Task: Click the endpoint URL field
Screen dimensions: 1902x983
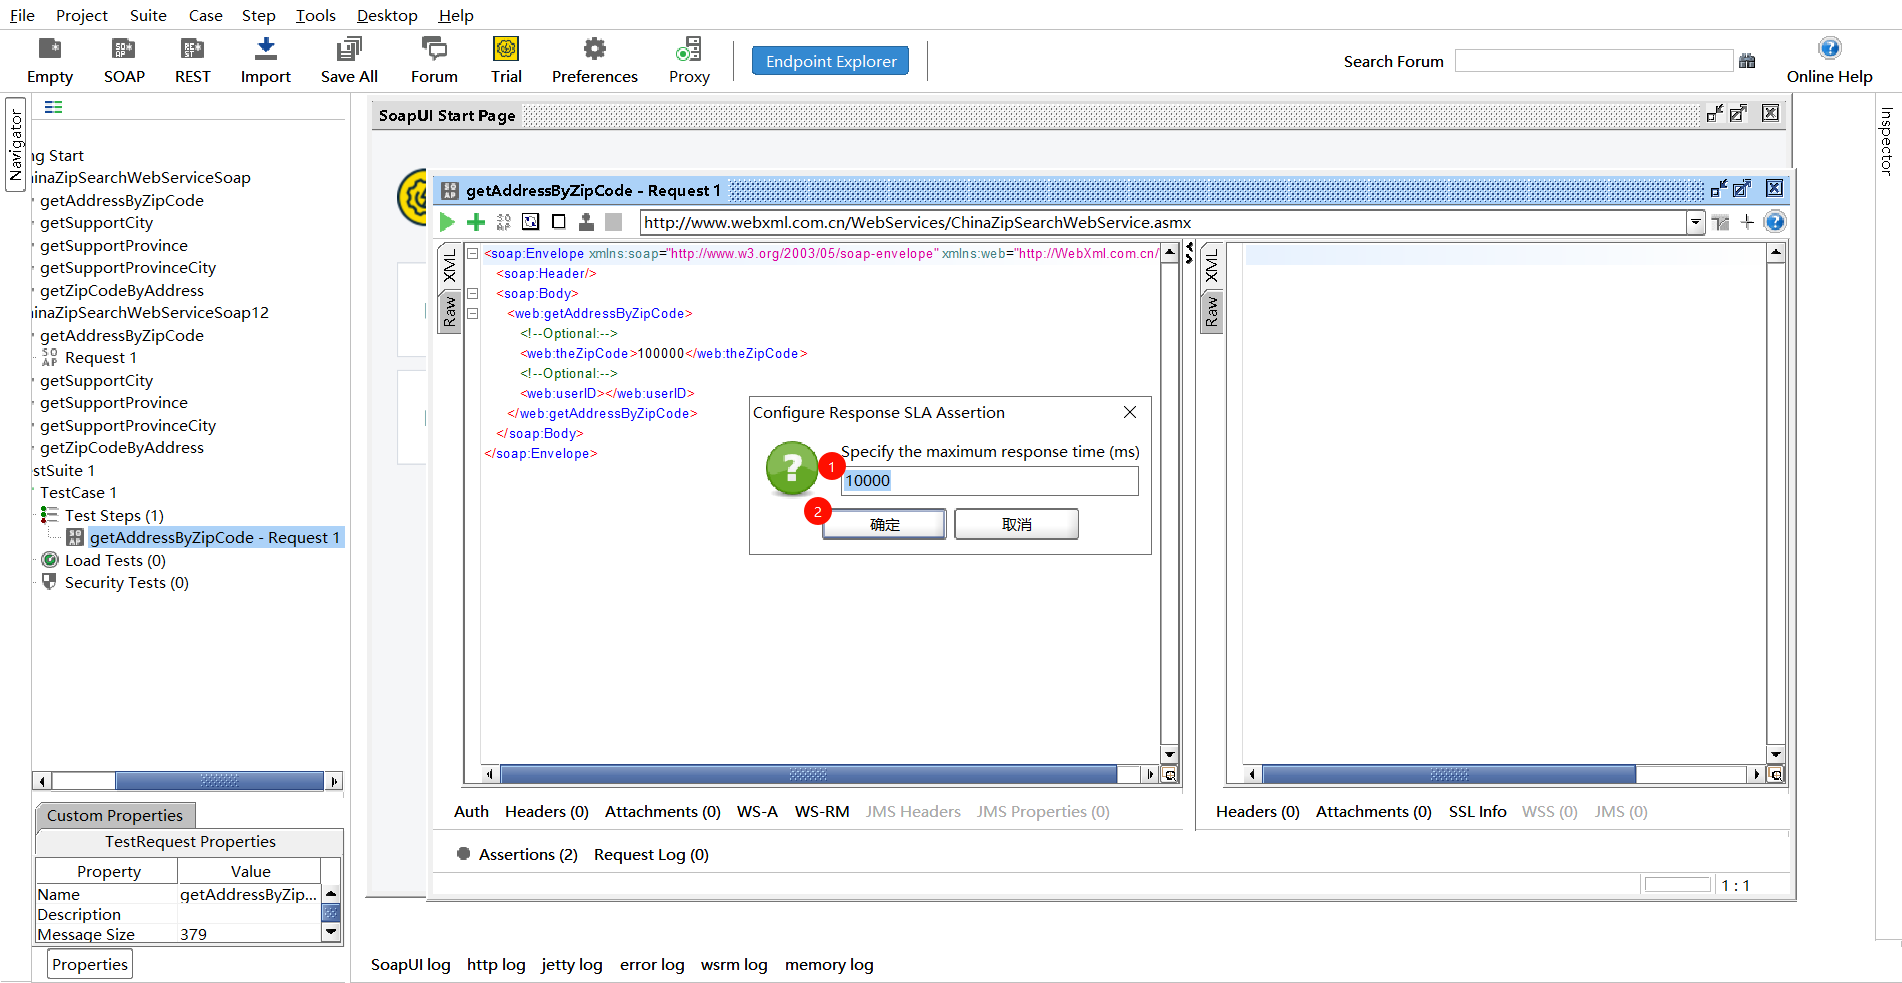Action: 1164,222
